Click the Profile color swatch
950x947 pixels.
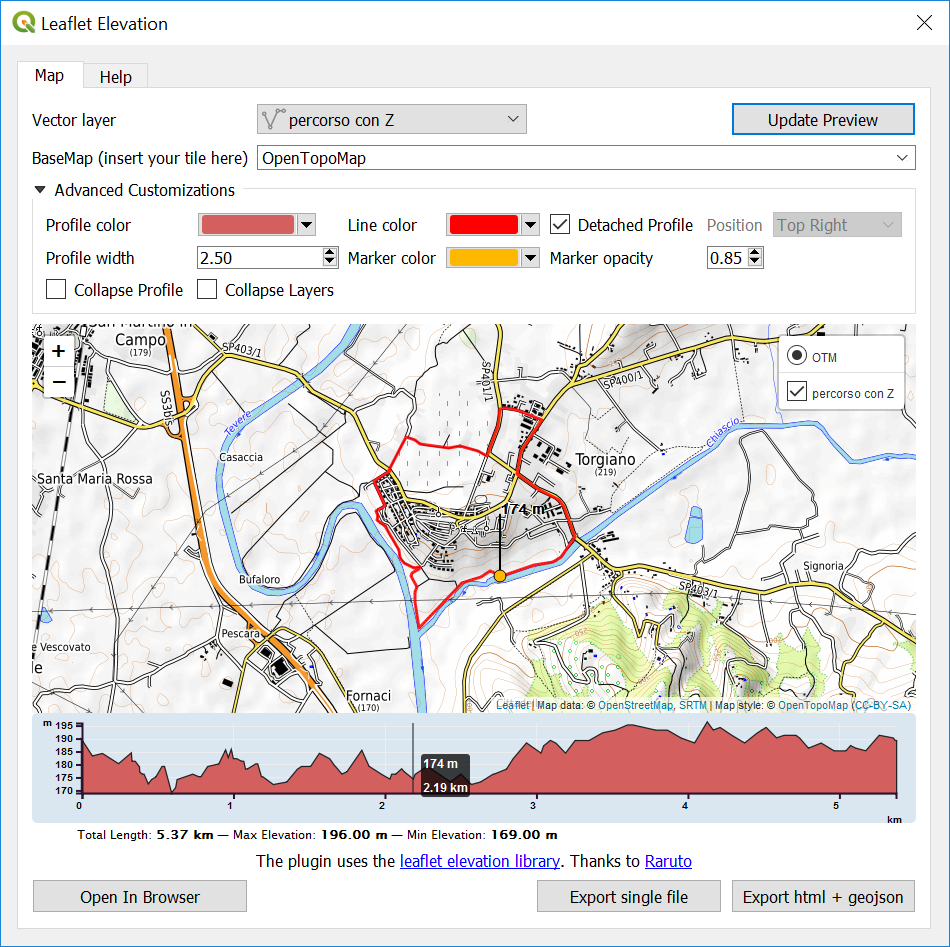[248, 225]
